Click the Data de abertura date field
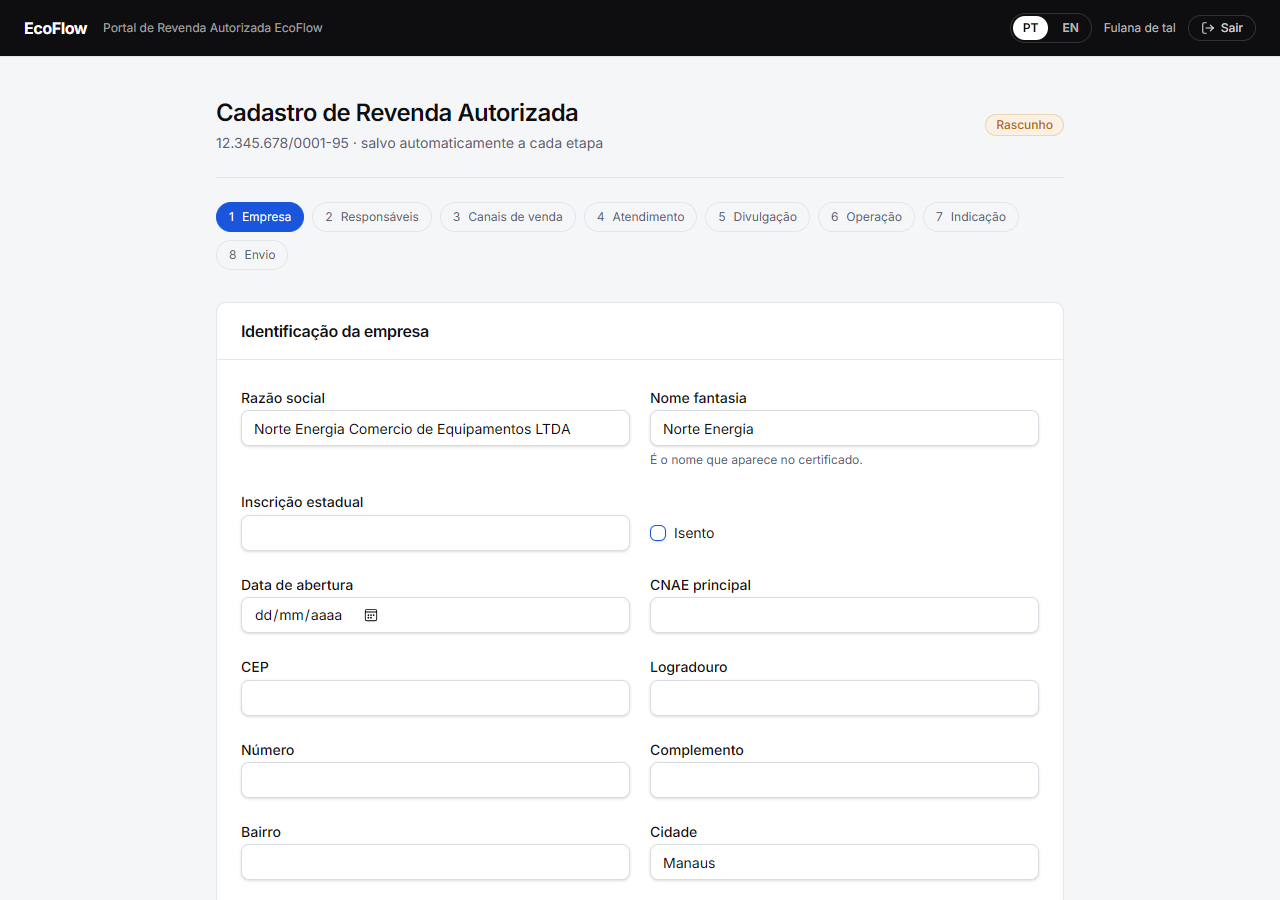This screenshot has height=900, width=1280. click(435, 615)
